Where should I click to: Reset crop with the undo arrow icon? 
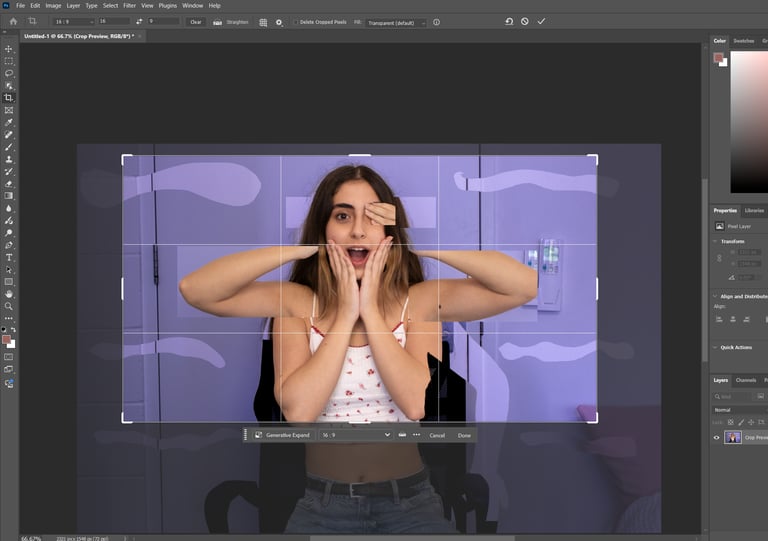tap(508, 21)
